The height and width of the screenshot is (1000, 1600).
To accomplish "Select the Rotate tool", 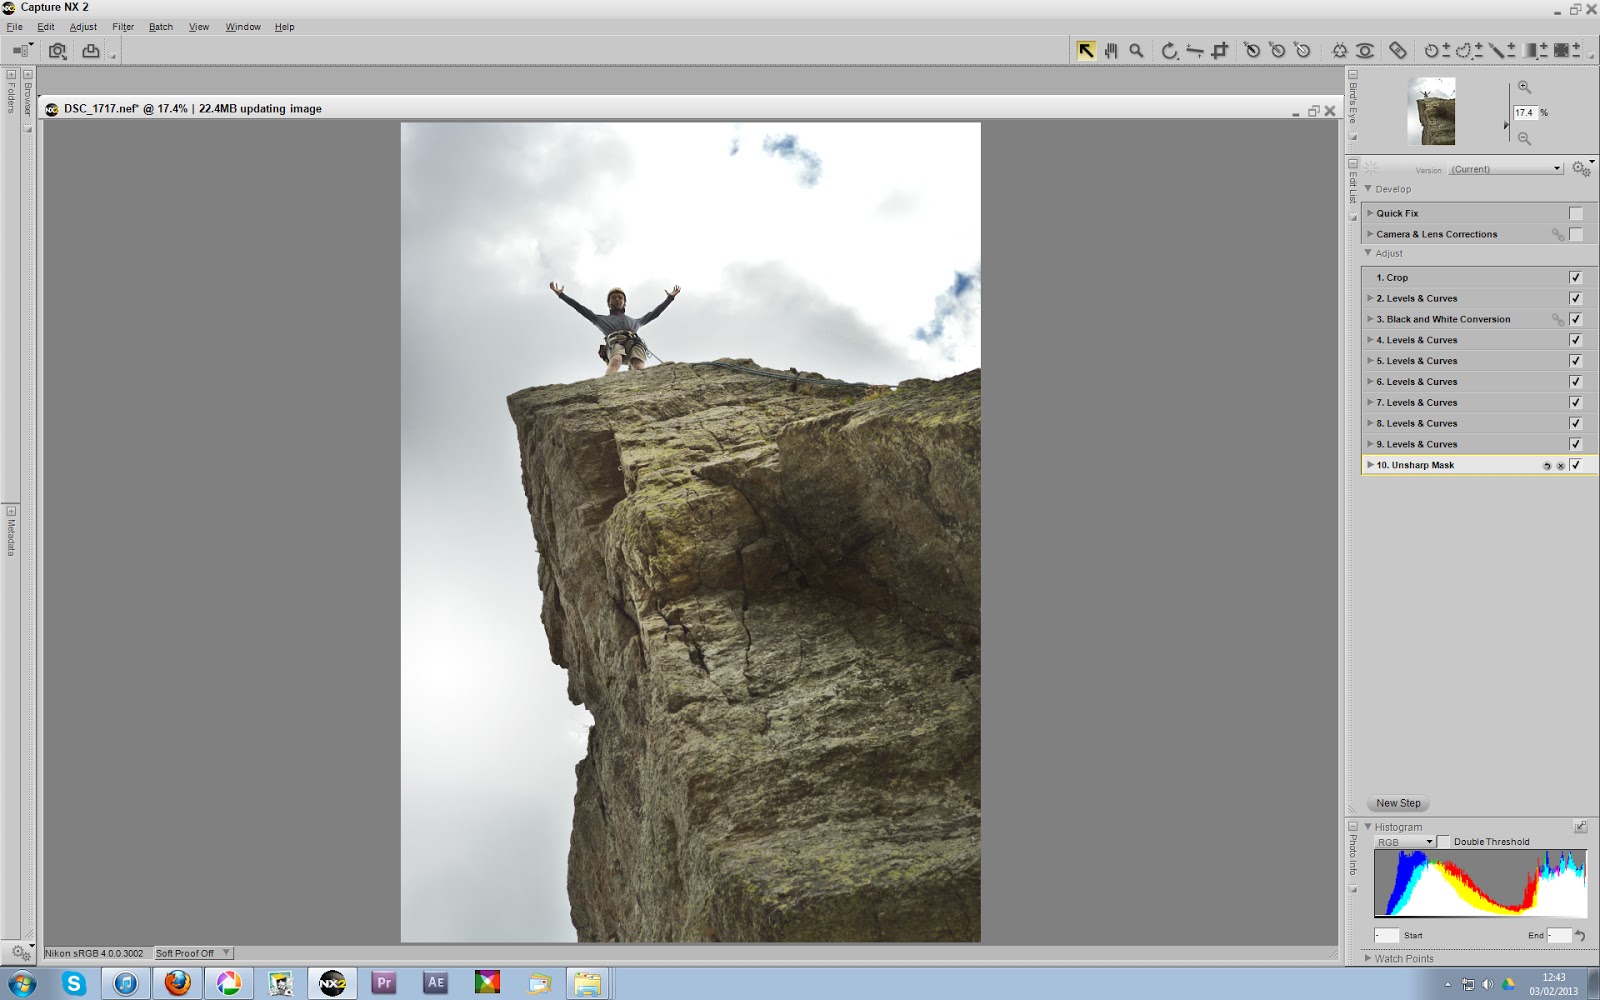I will click(x=1168, y=50).
